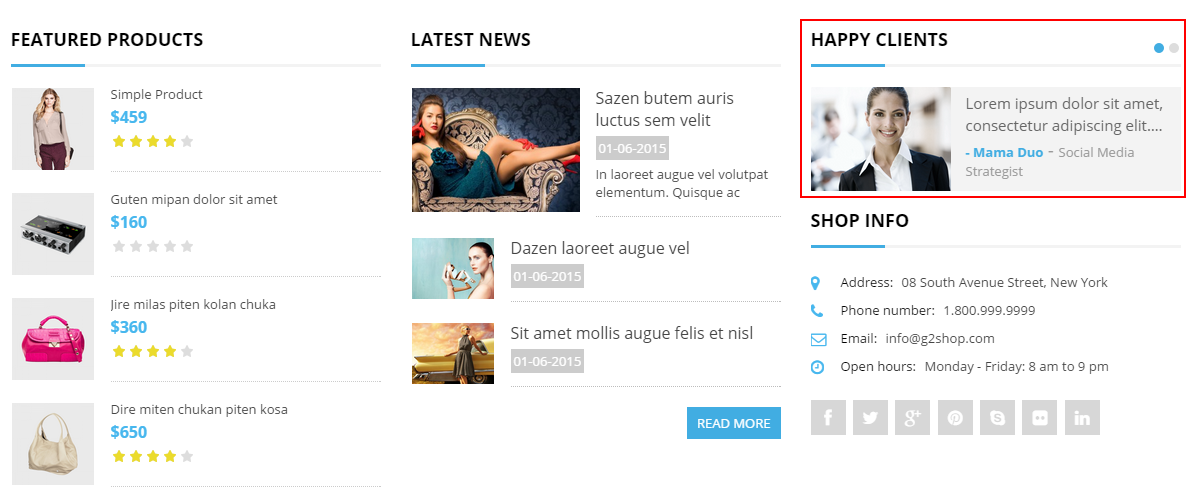
Task: Open the Facebook social icon
Action: coord(828,417)
